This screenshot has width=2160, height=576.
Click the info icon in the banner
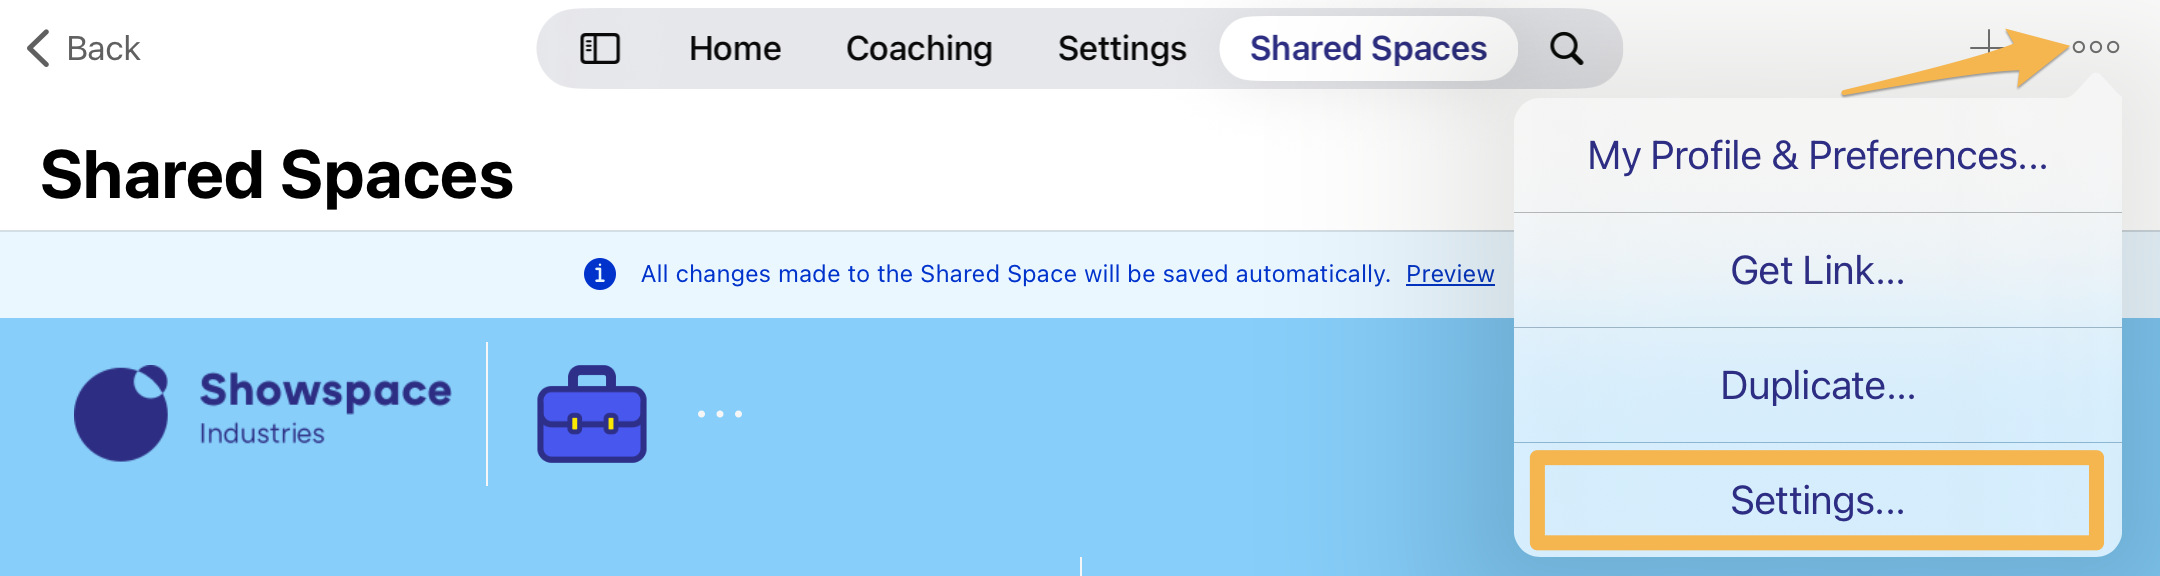coord(600,273)
